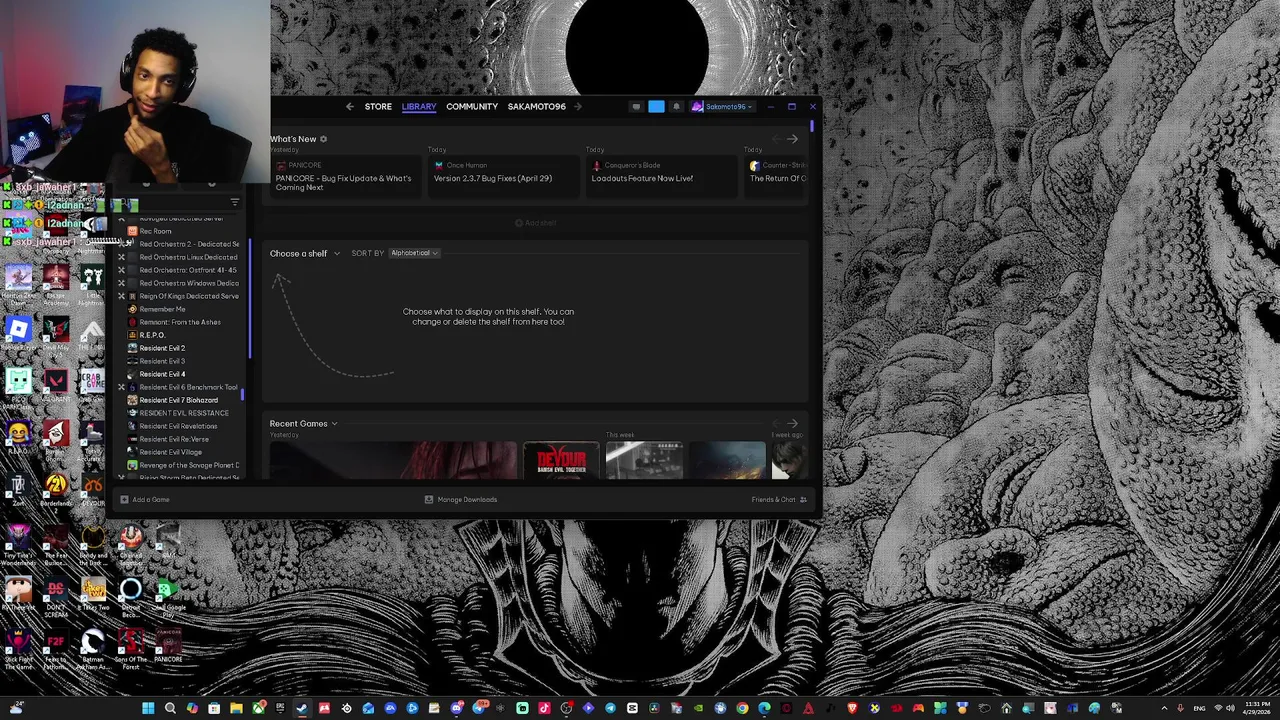Open PANICORE Bug Fix Update news
1280x720 pixels.
[344, 177]
